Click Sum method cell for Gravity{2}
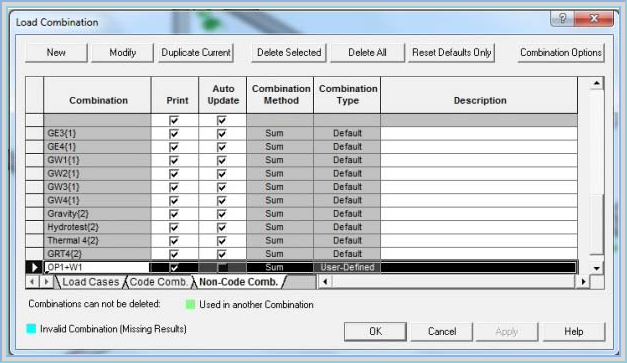 (x=280, y=213)
